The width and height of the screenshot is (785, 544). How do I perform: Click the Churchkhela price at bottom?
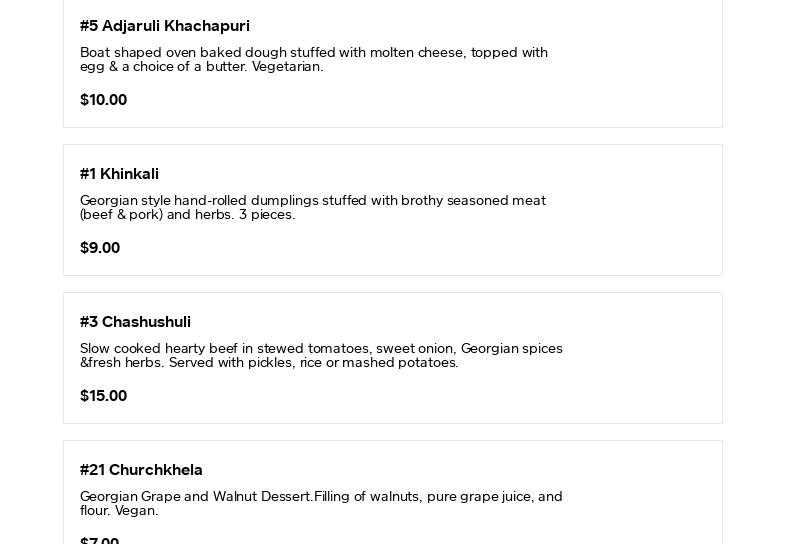(99, 540)
